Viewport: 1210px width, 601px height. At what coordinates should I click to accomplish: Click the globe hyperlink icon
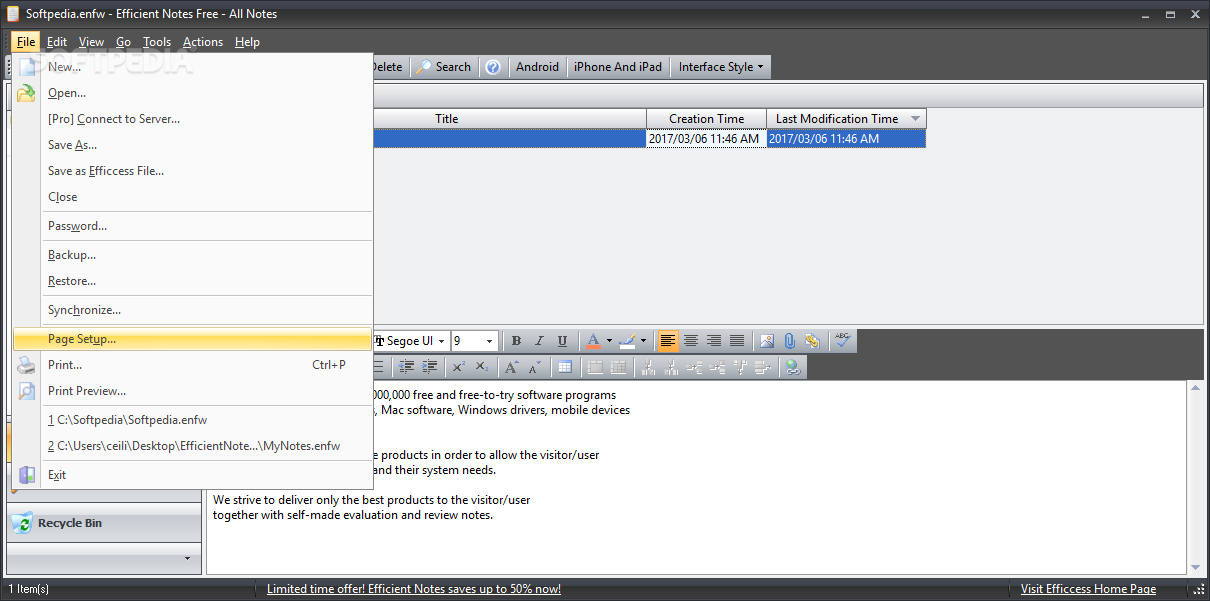click(793, 367)
